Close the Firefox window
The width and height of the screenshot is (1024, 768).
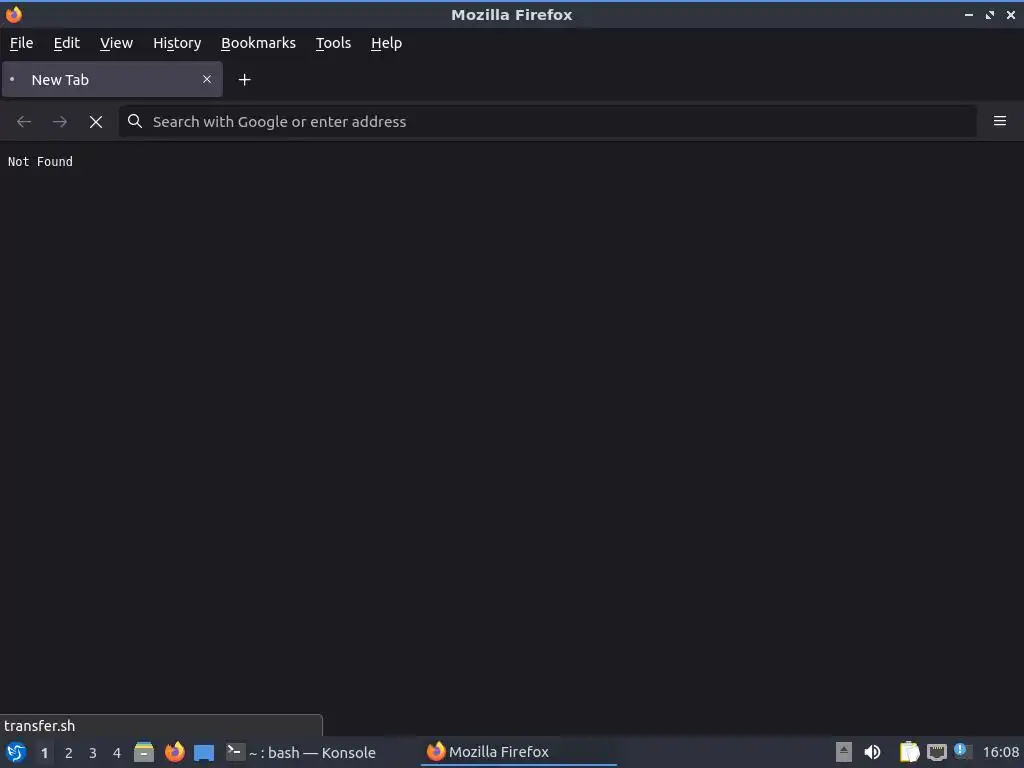(x=1010, y=14)
